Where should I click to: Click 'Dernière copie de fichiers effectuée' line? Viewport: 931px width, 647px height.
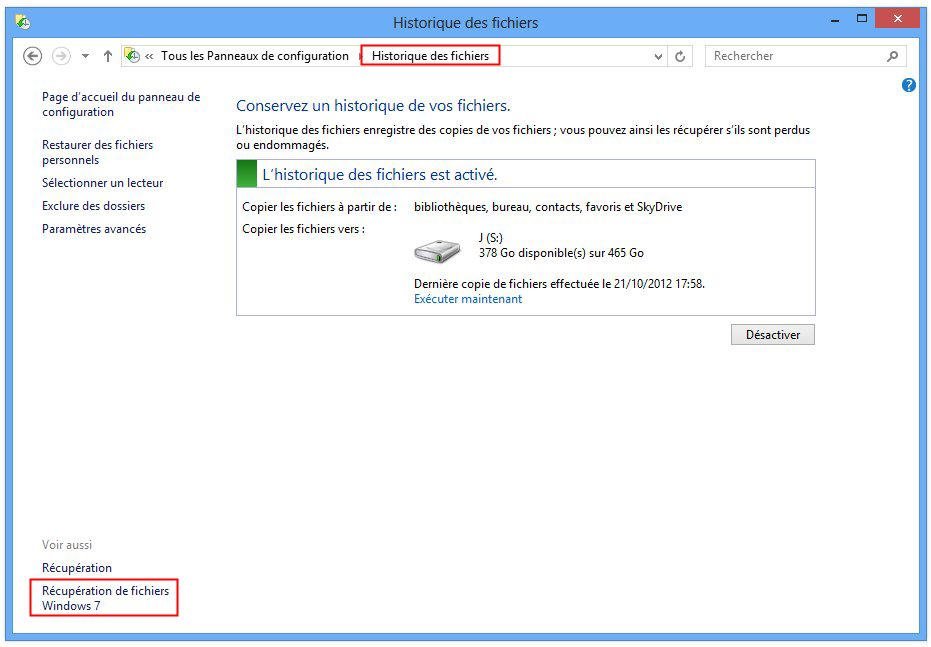(x=559, y=284)
